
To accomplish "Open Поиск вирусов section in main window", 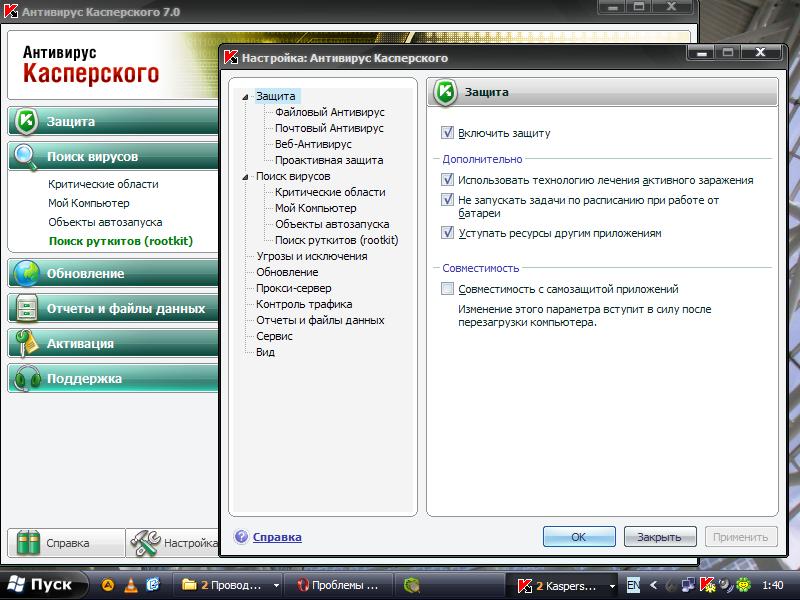I will (x=113, y=157).
